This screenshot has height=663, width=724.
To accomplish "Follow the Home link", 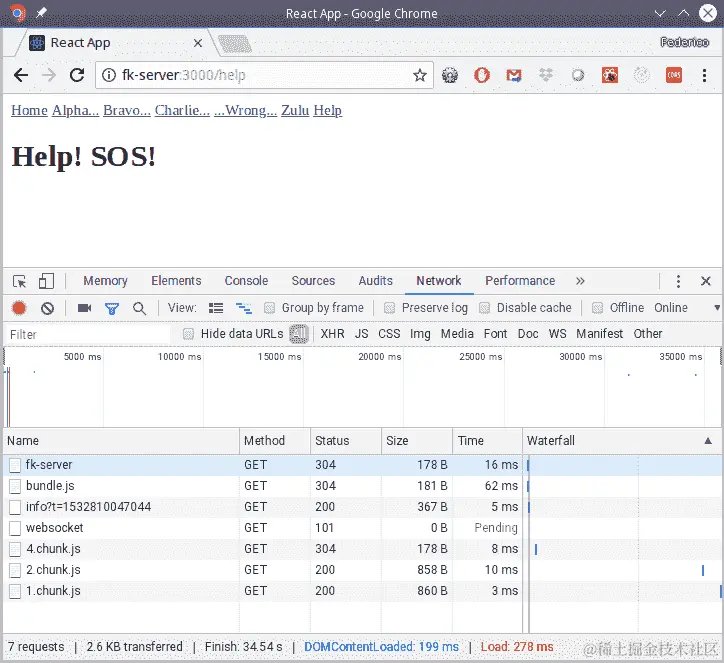I will tap(30, 110).
